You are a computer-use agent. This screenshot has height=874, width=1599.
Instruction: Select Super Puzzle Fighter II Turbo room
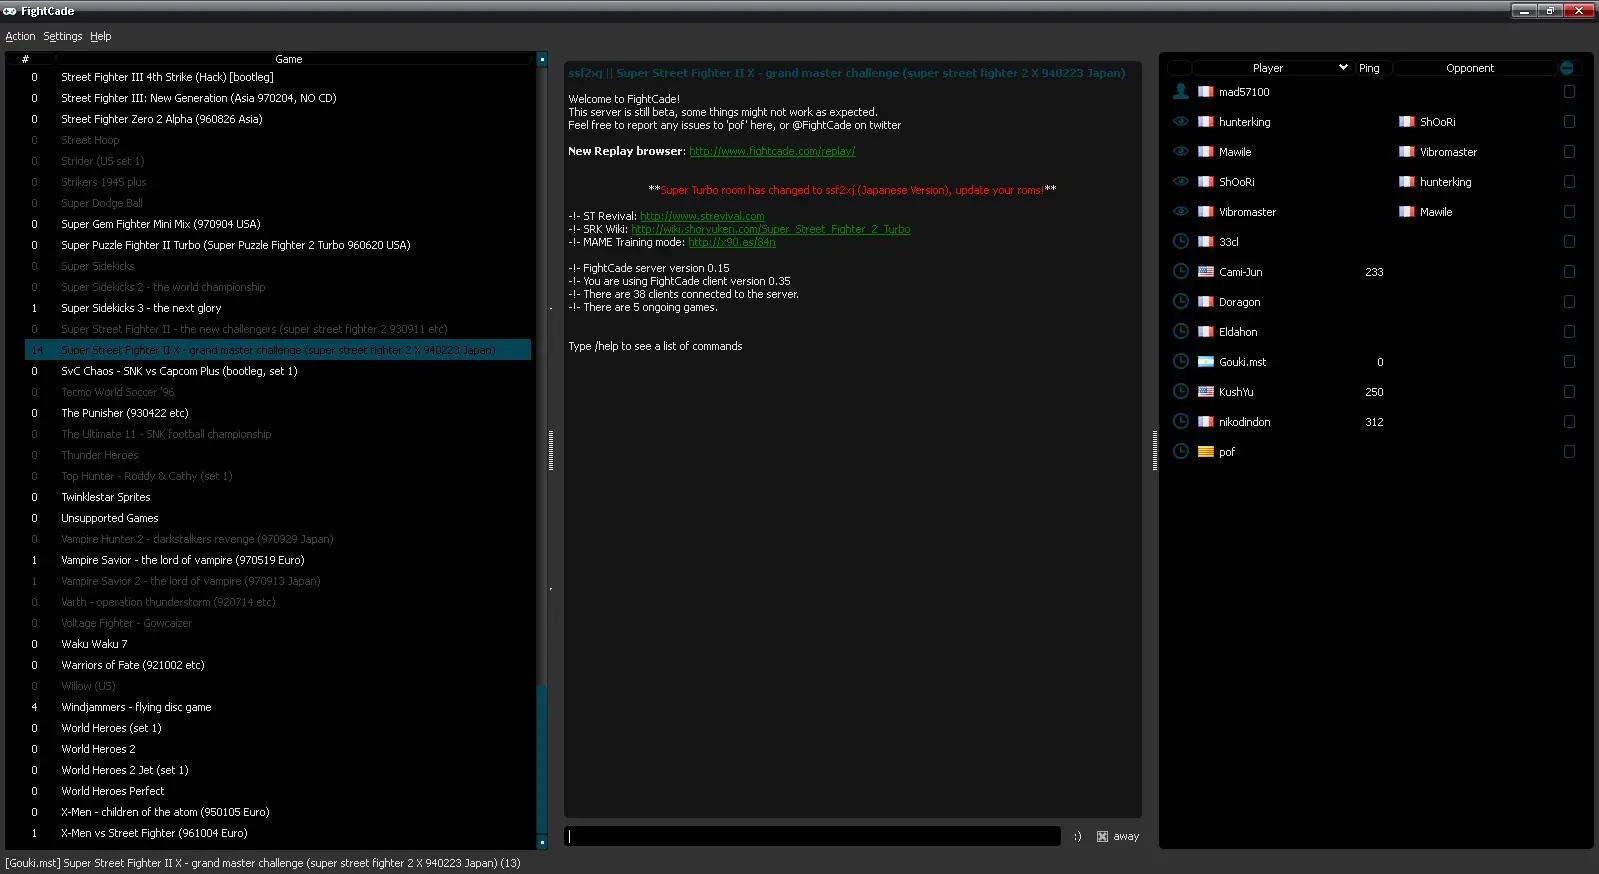278,245
